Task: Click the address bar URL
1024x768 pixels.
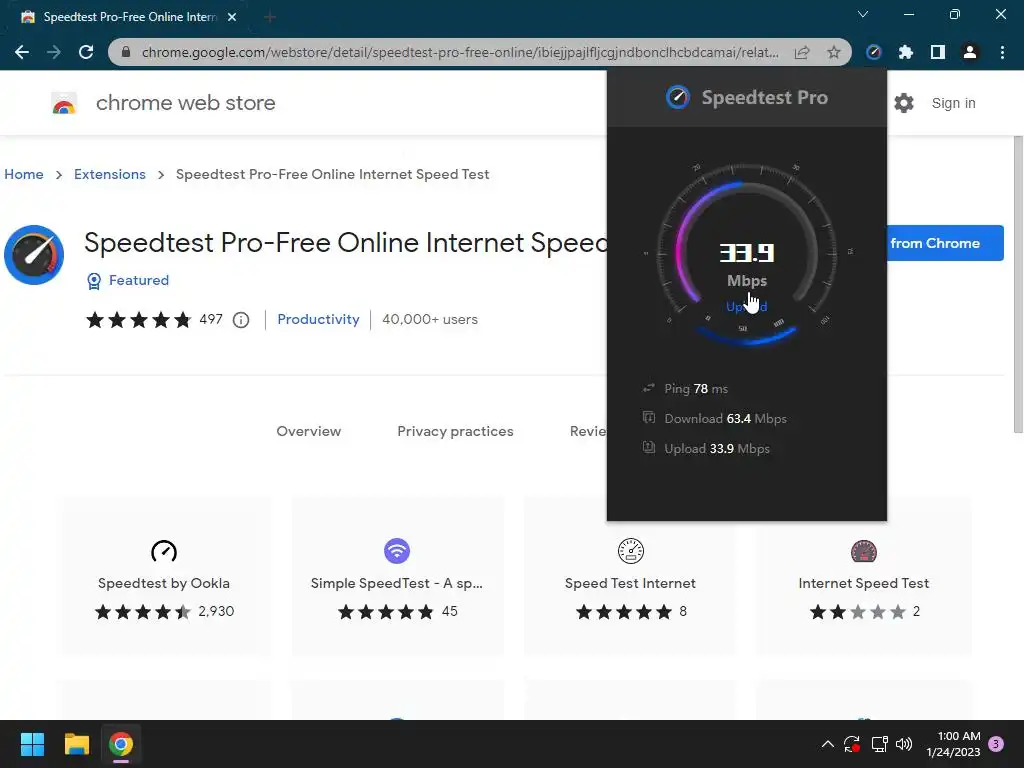Action: pyautogui.click(x=460, y=52)
